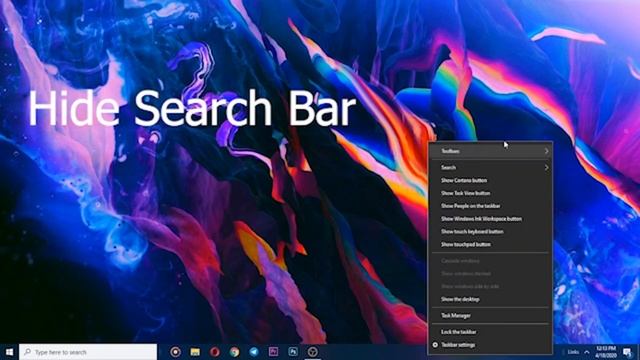The height and width of the screenshot is (360, 640).
Task: Open the OBS Studio taskbar icon
Action: pyautogui.click(x=313, y=352)
